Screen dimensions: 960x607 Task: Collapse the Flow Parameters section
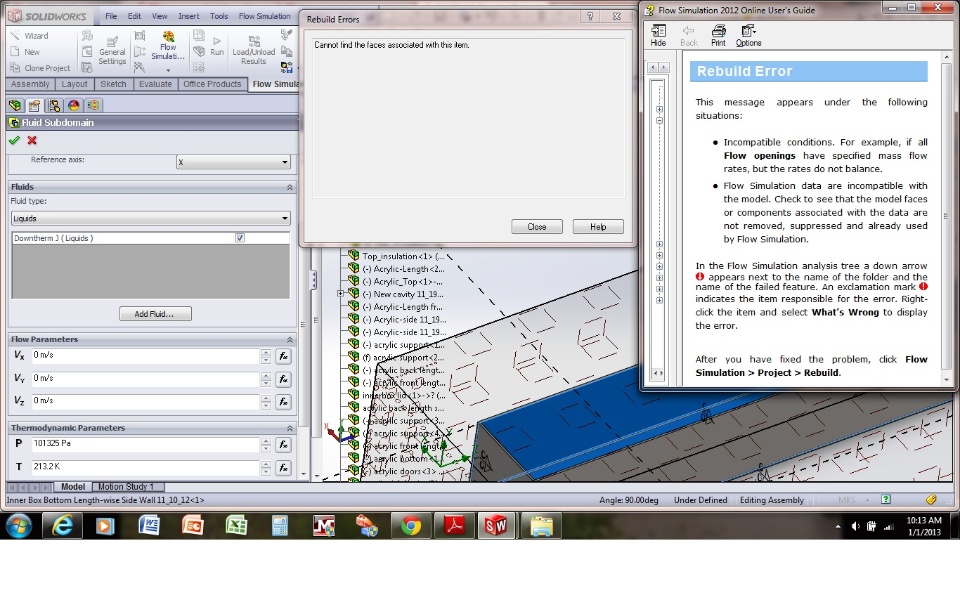[x=290, y=339]
